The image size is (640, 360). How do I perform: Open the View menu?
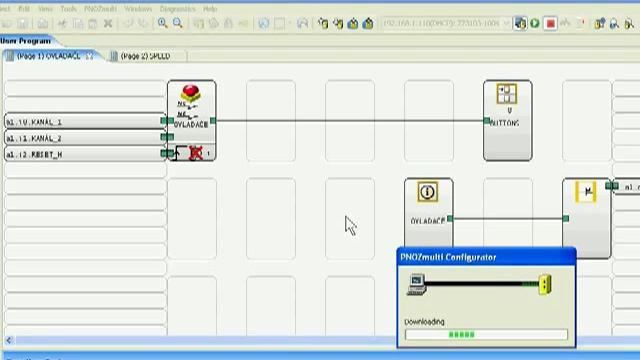point(45,9)
